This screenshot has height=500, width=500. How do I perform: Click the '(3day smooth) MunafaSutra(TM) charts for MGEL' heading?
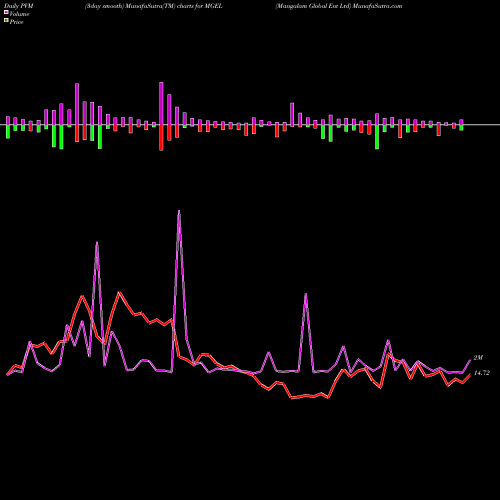(154, 6)
